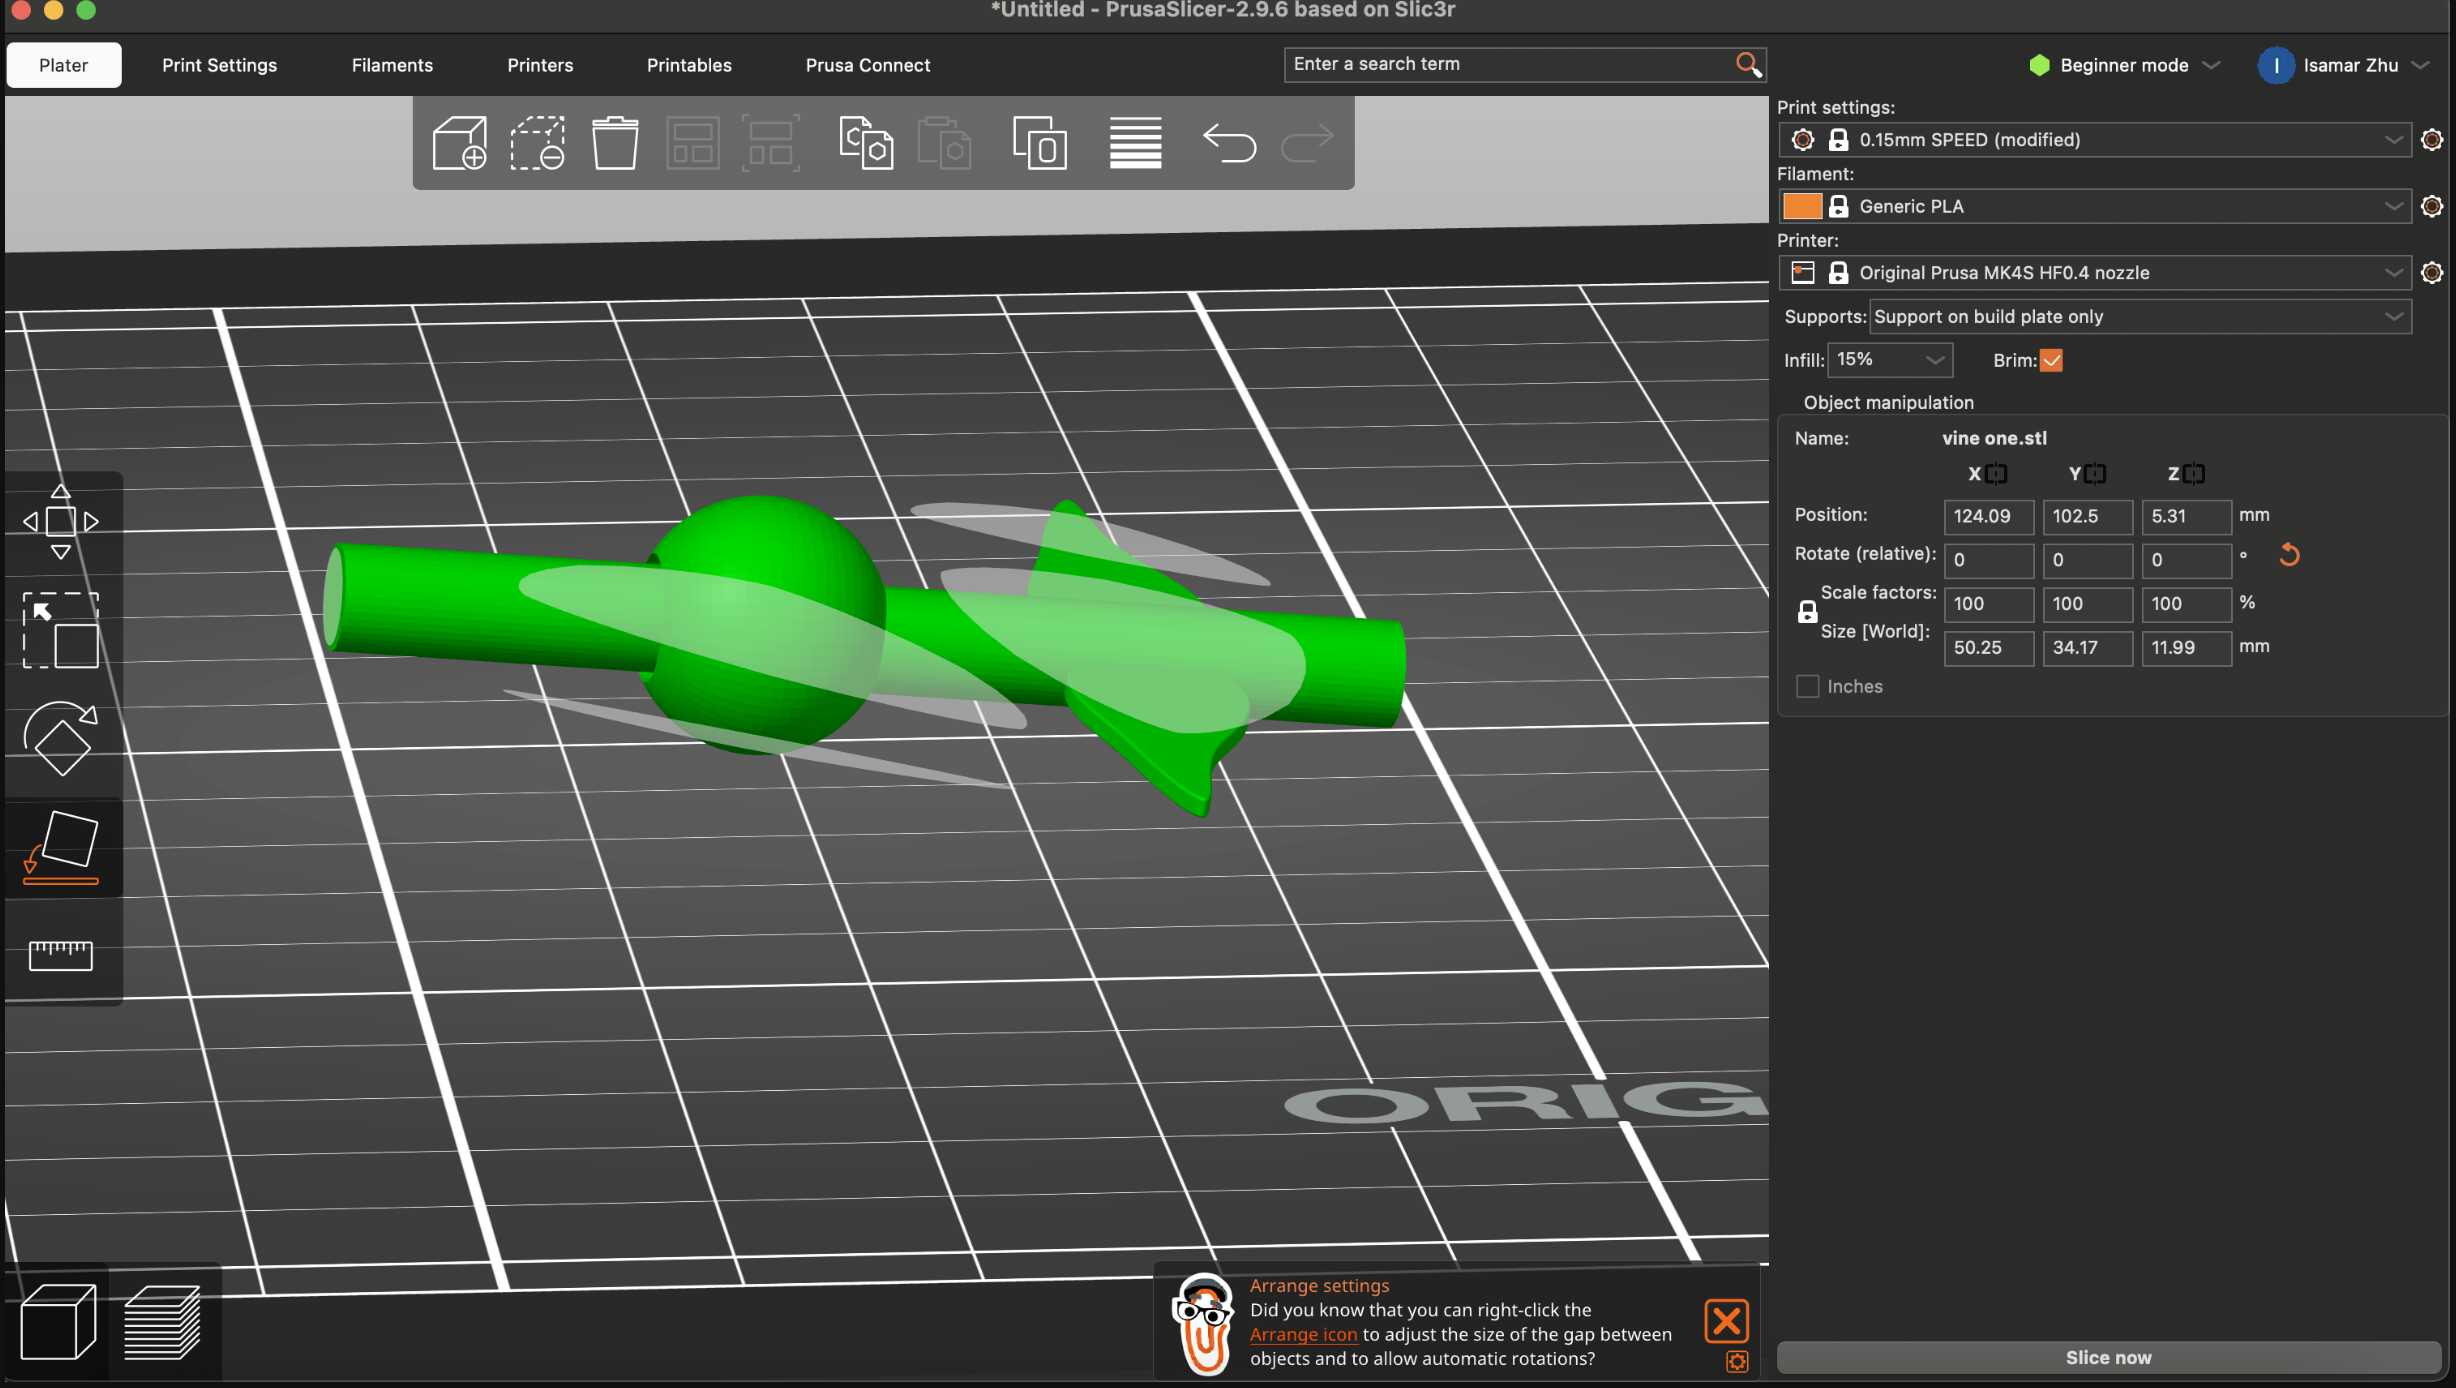Open the Print Settings tab
Screen dimensions: 2456x1388
[x=219, y=65]
